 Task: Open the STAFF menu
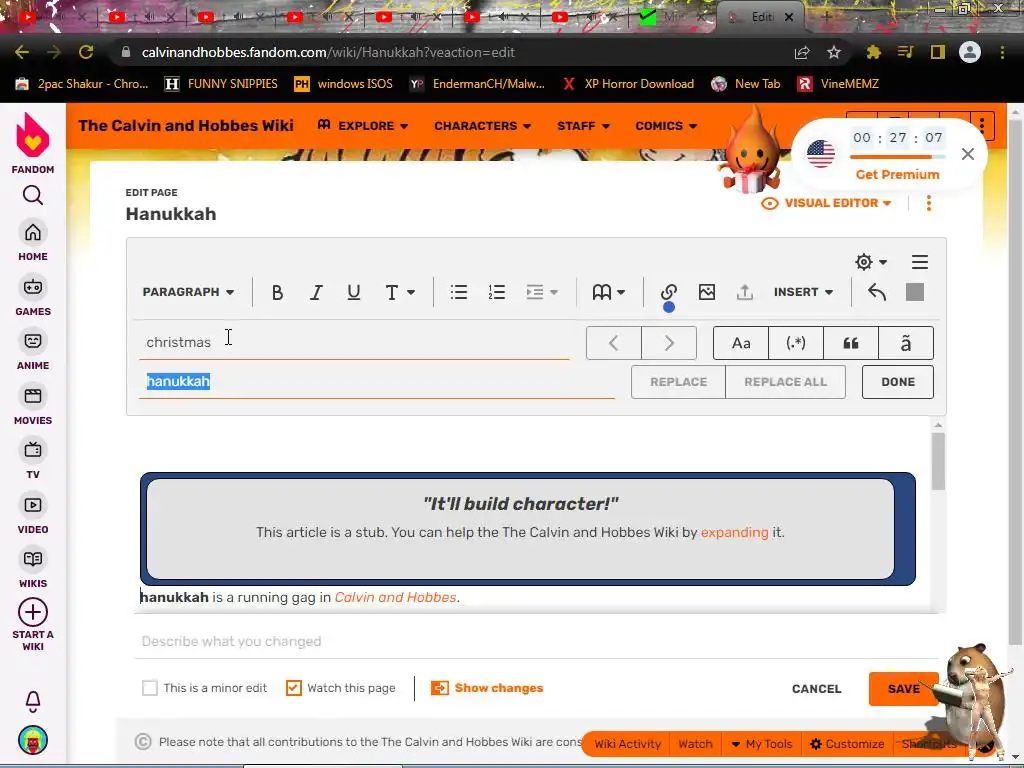coord(583,125)
